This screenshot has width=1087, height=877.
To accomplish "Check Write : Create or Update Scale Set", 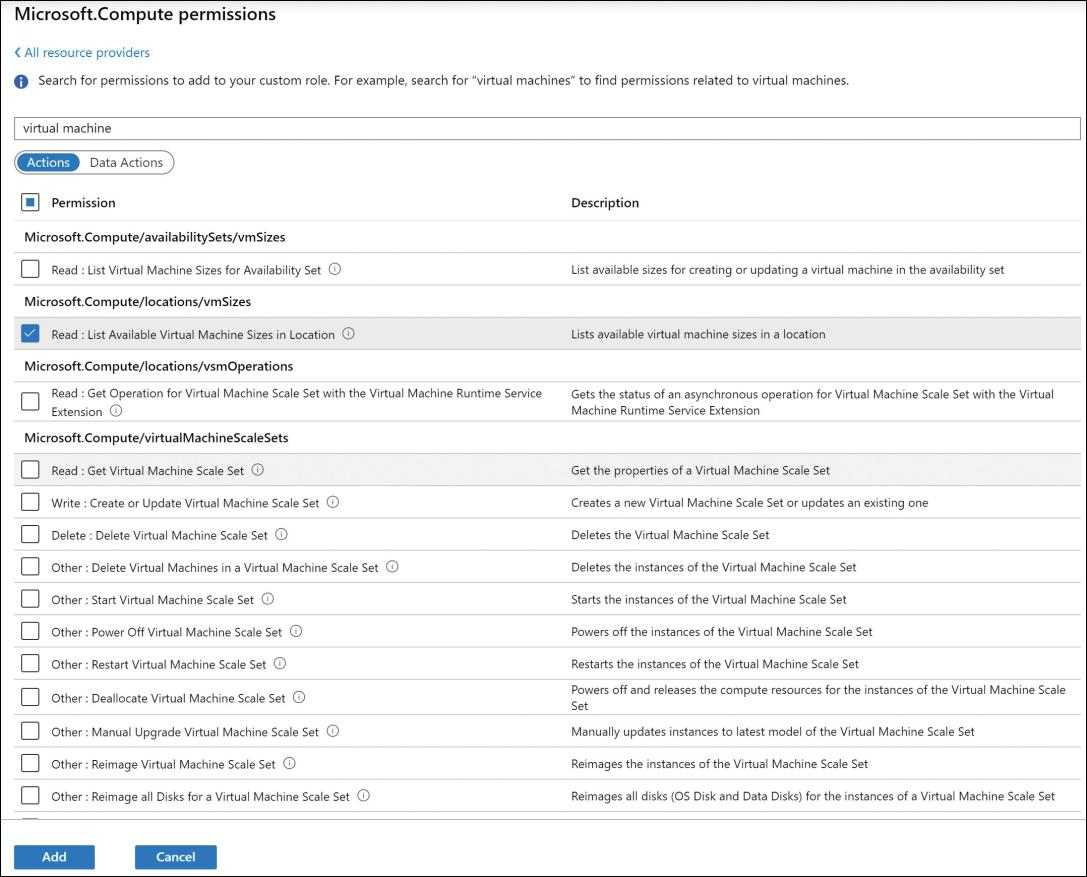I will [x=30, y=502].
